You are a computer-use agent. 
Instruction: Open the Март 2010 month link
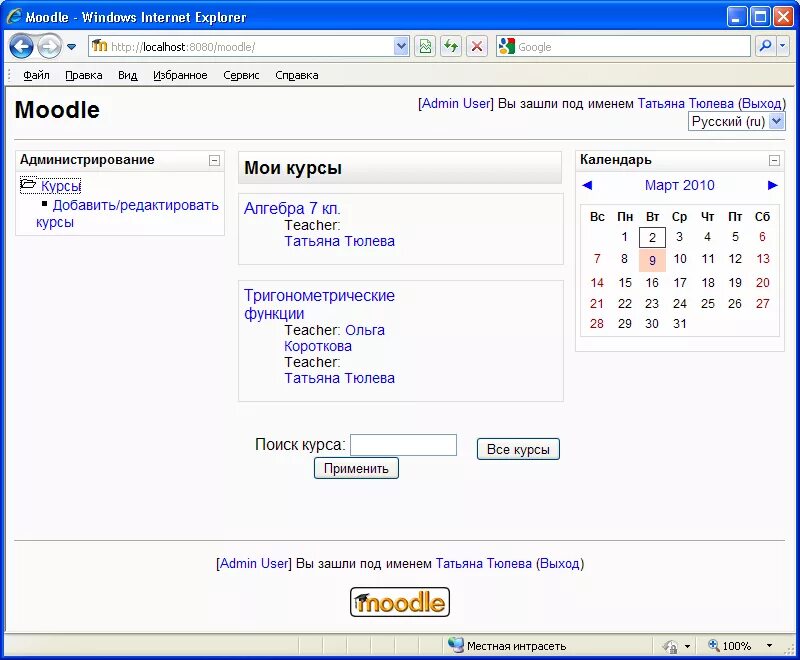[679, 185]
